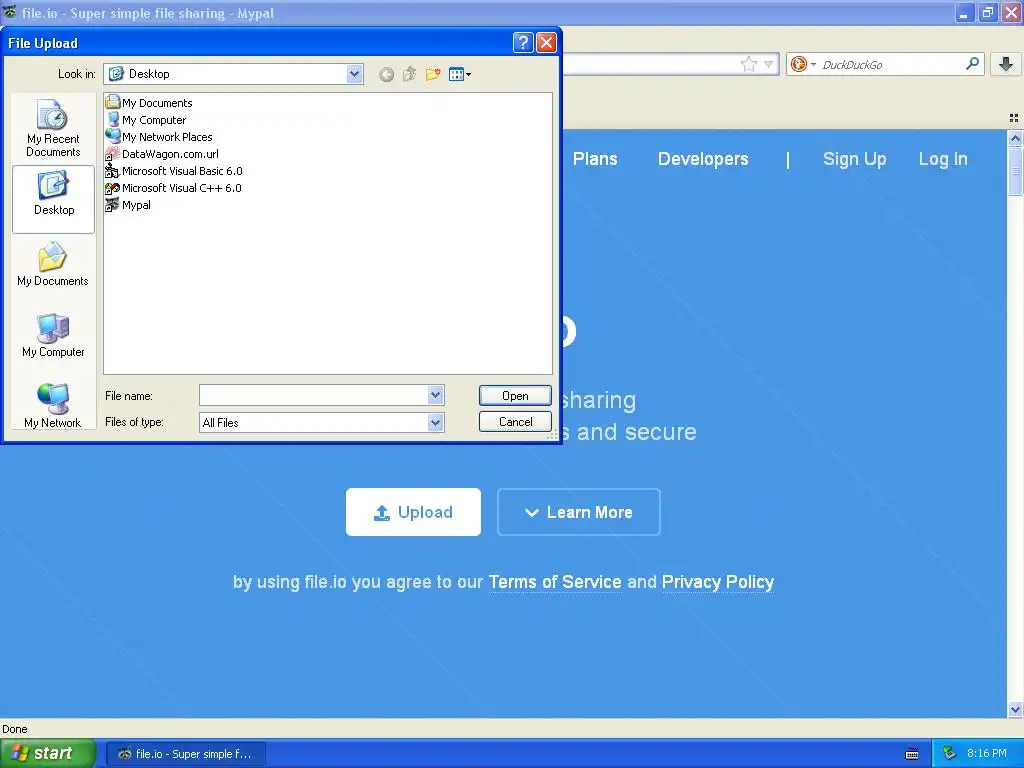Select My Computer in file list
Screen dimensions: 1024x768
146,120
